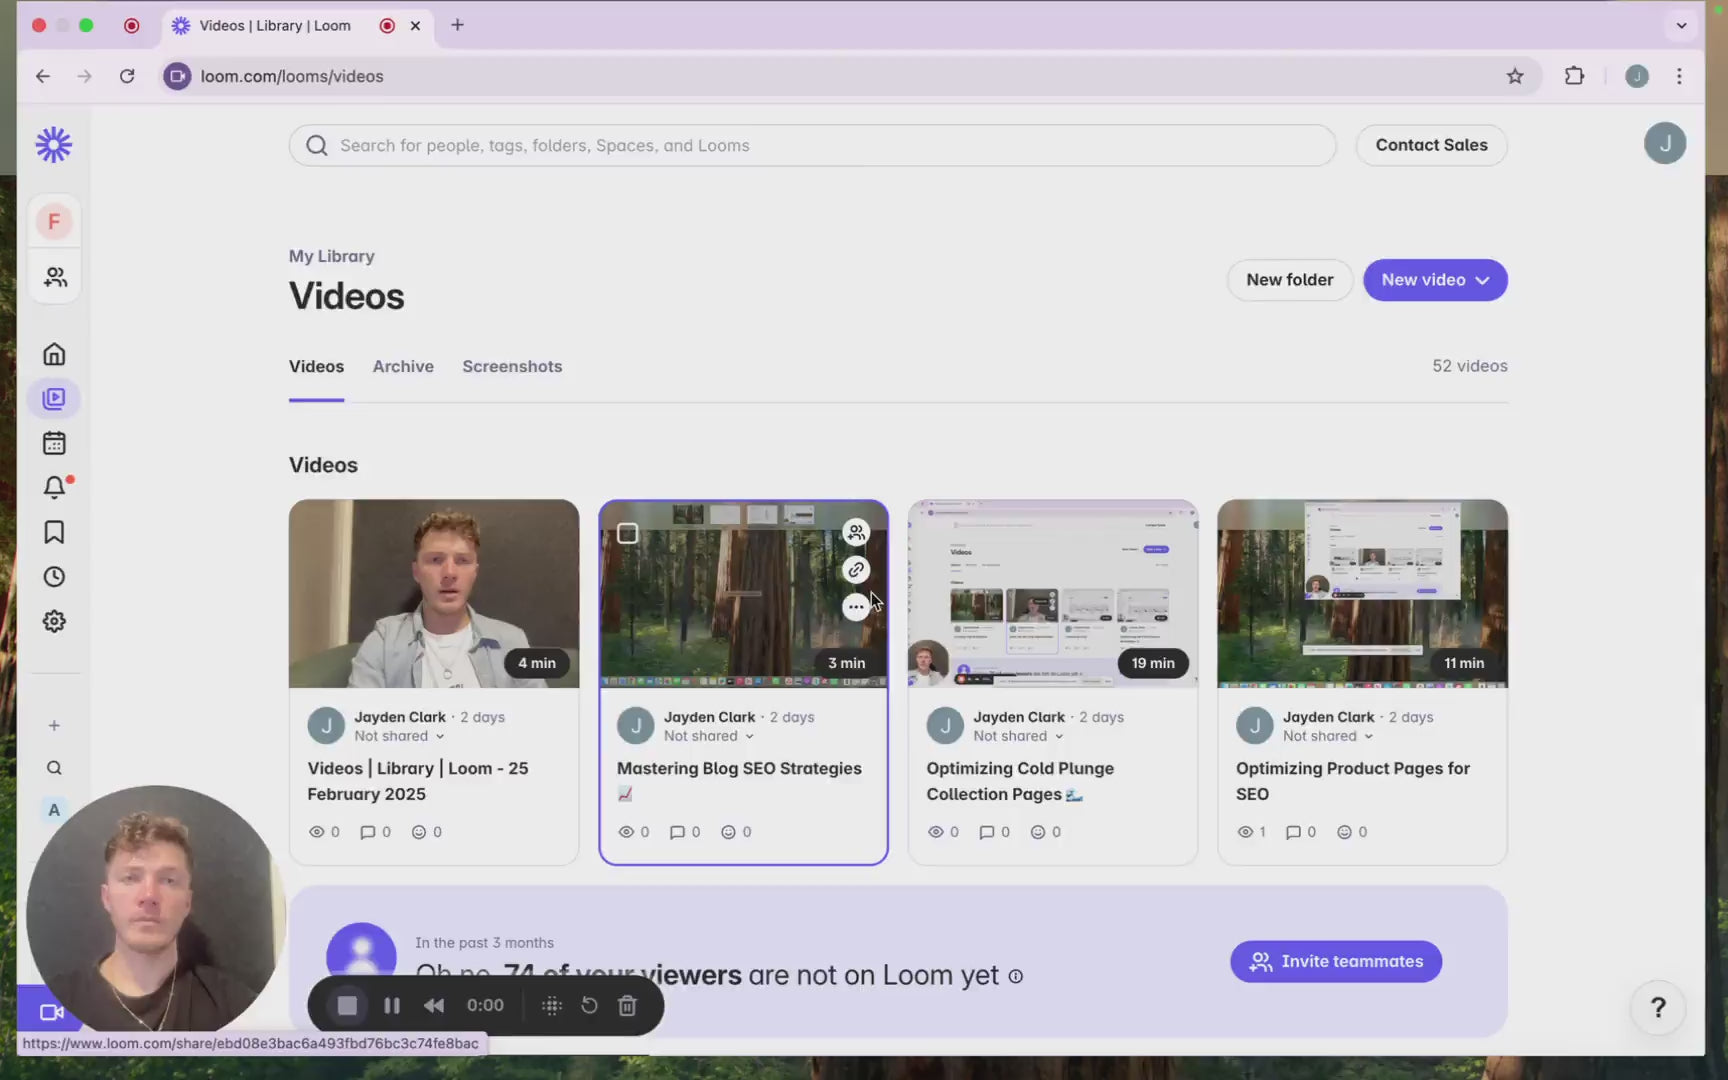This screenshot has height=1080, width=1728.
Task: Copy link icon on Mastering Blog SEO video
Action: pos(855,570)
